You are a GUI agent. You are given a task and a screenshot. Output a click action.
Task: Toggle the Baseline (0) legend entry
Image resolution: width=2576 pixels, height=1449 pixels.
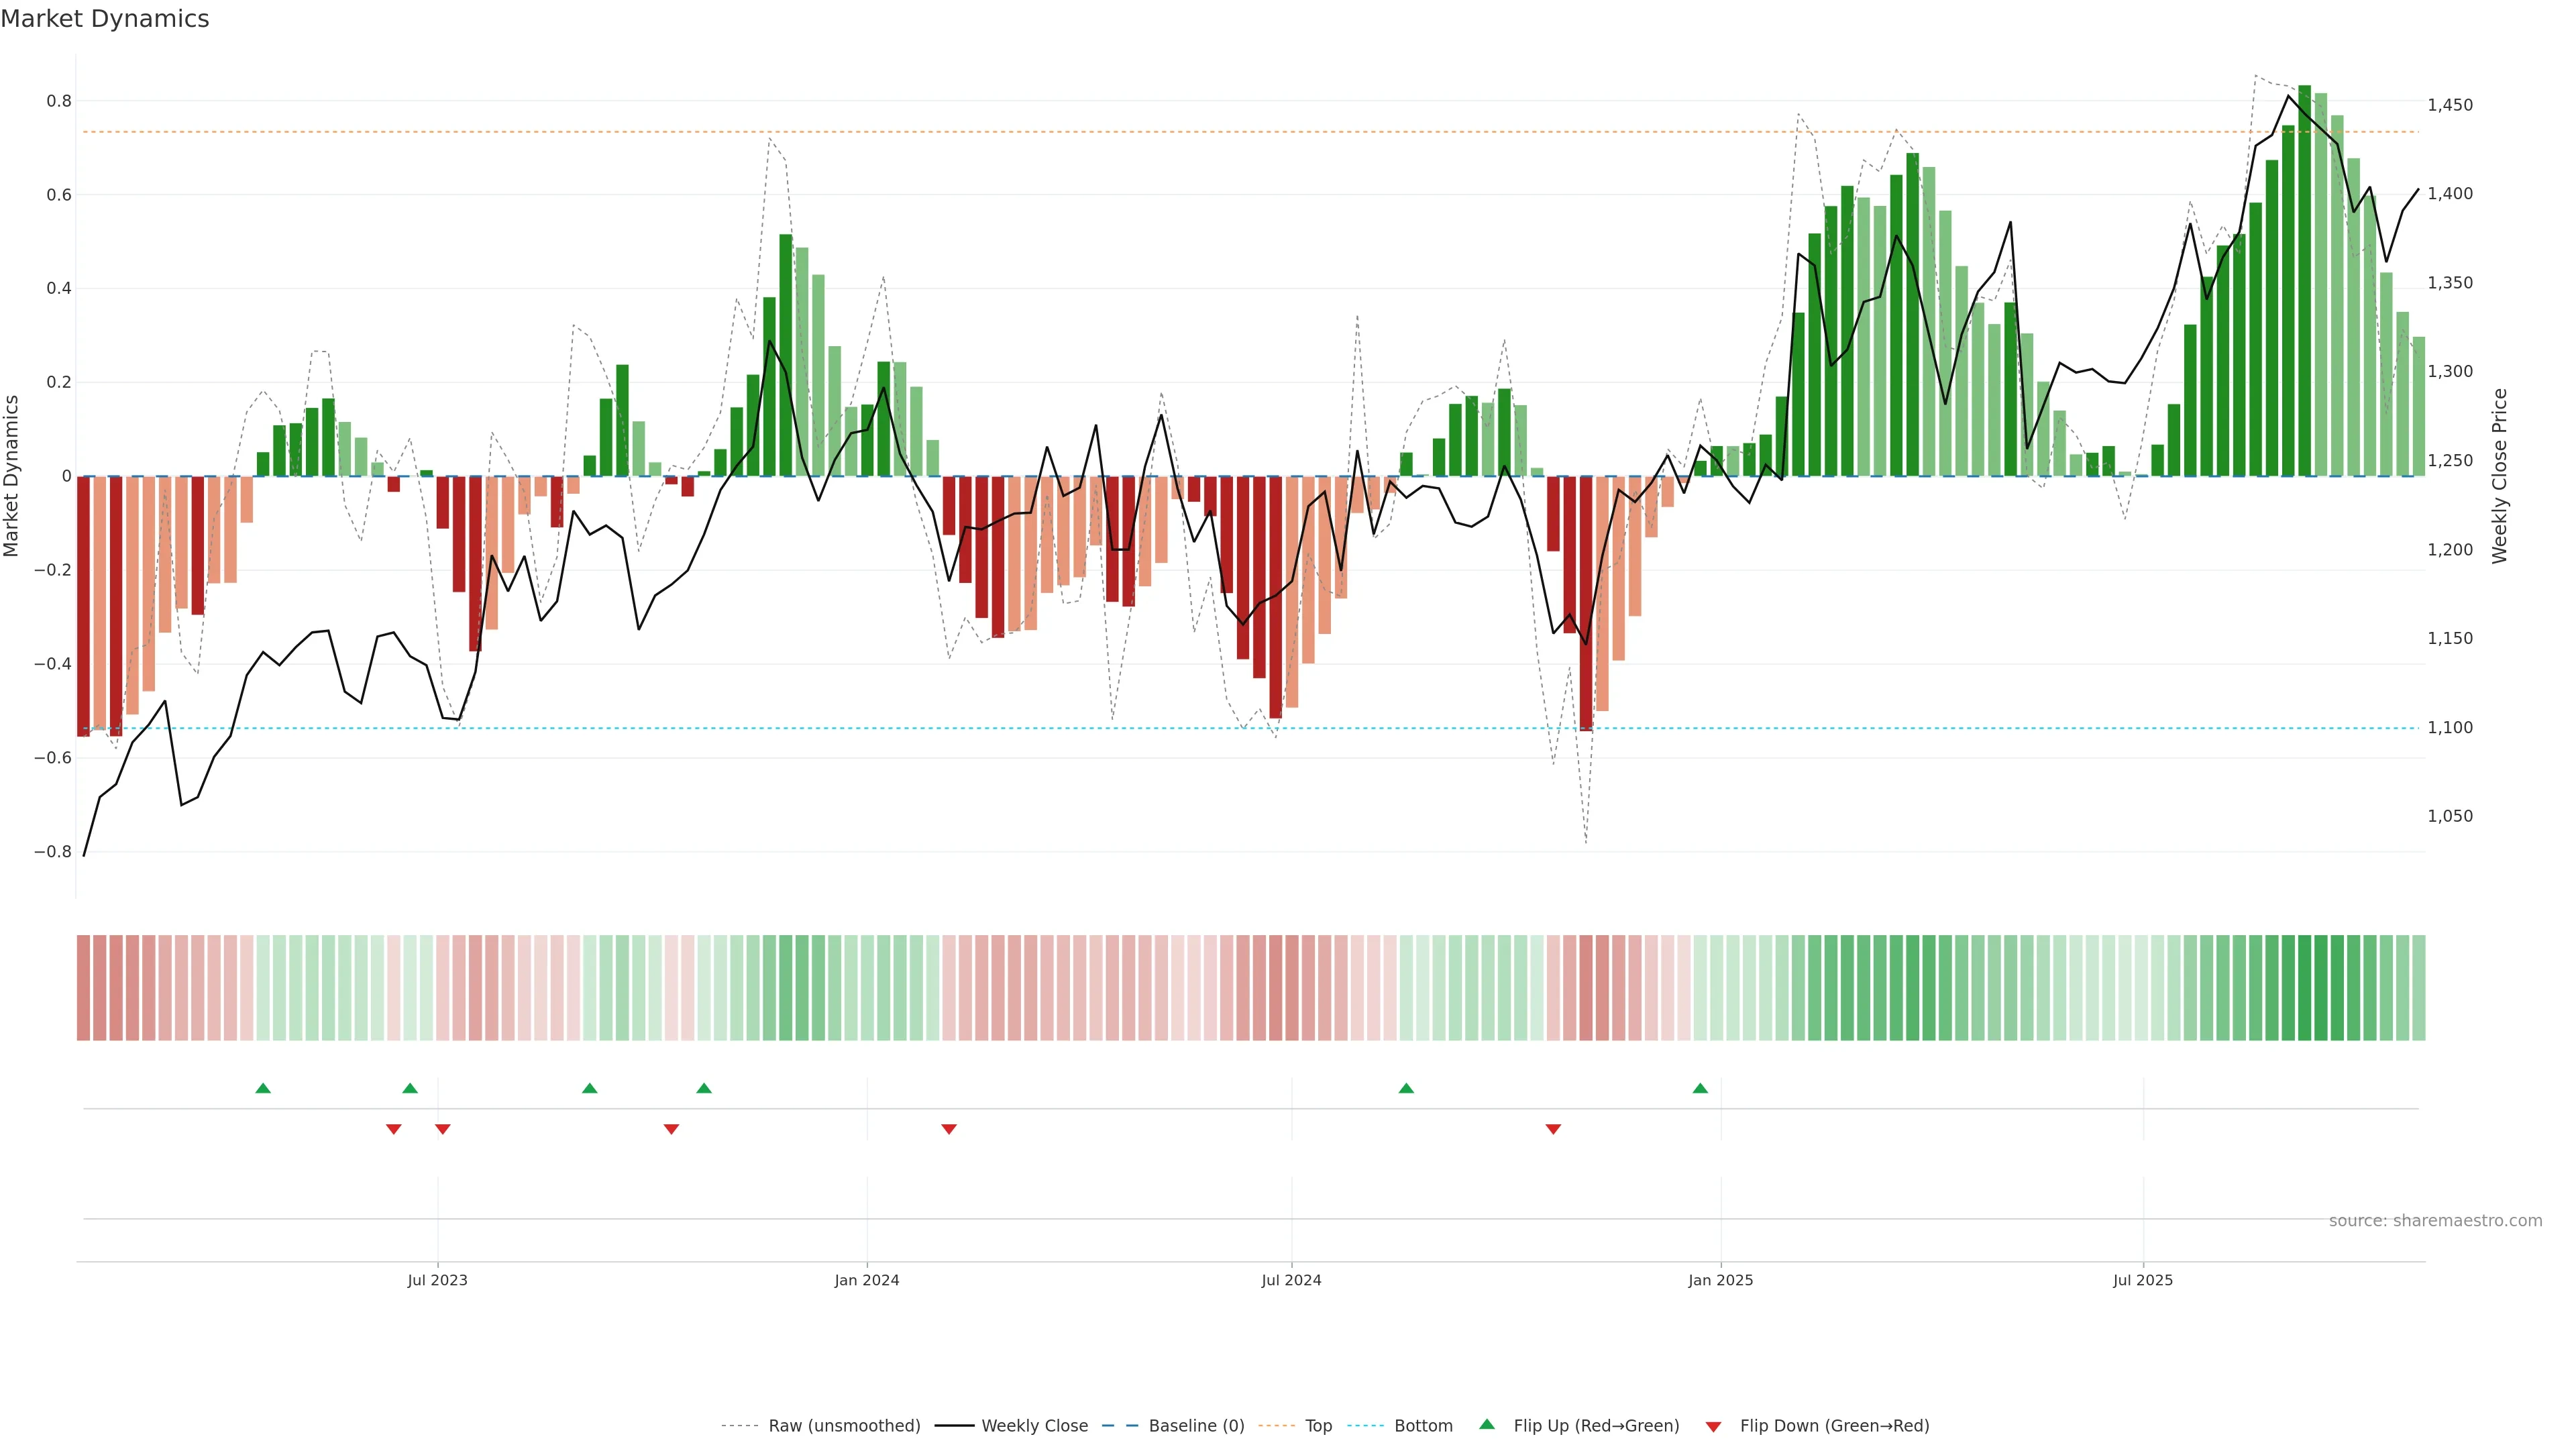(x=1196, y=1426)
